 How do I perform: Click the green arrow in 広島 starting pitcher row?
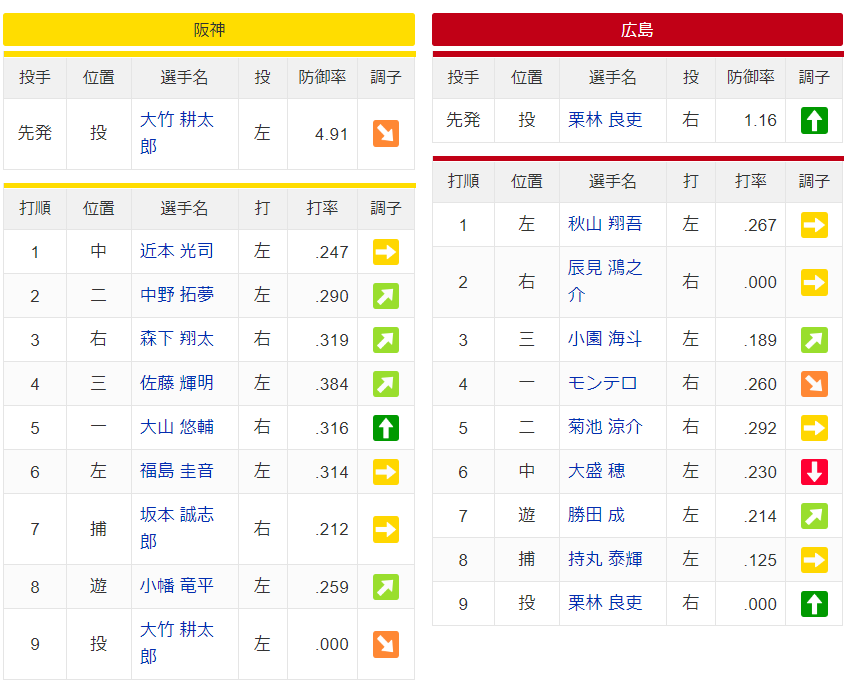point(814,120)
